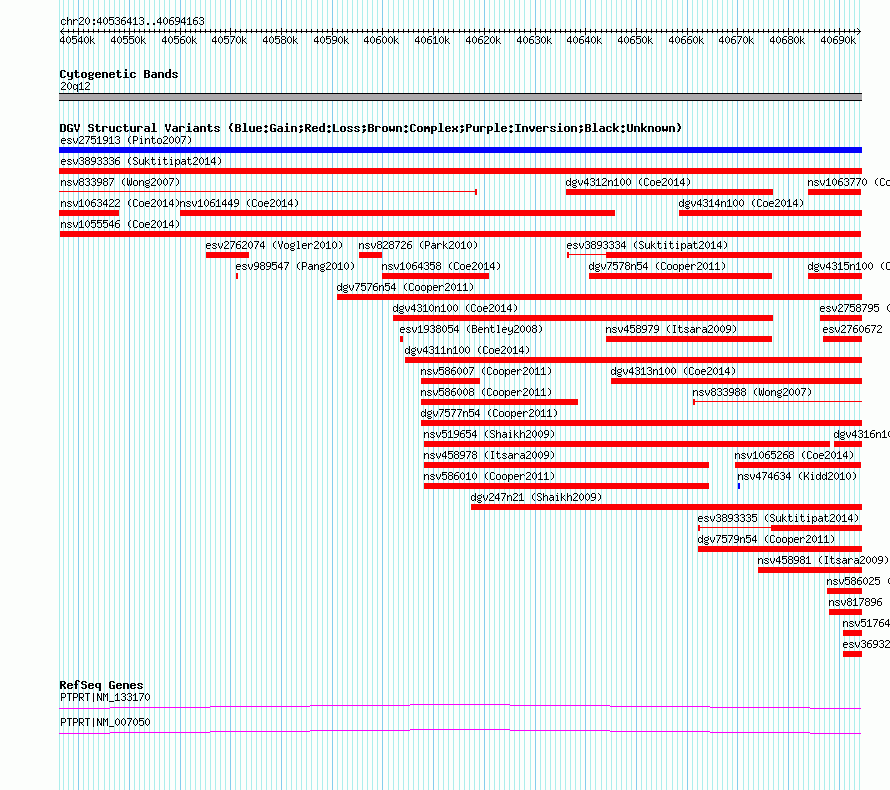Click the chr20:40536413..40694163 region label
This screenshot has height=790, width=890.
coord(132,21)
